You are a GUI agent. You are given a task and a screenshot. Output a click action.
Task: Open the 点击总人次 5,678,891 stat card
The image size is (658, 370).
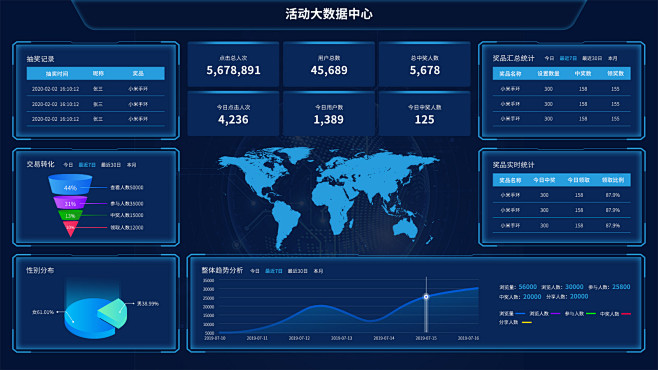coord(233,65)
